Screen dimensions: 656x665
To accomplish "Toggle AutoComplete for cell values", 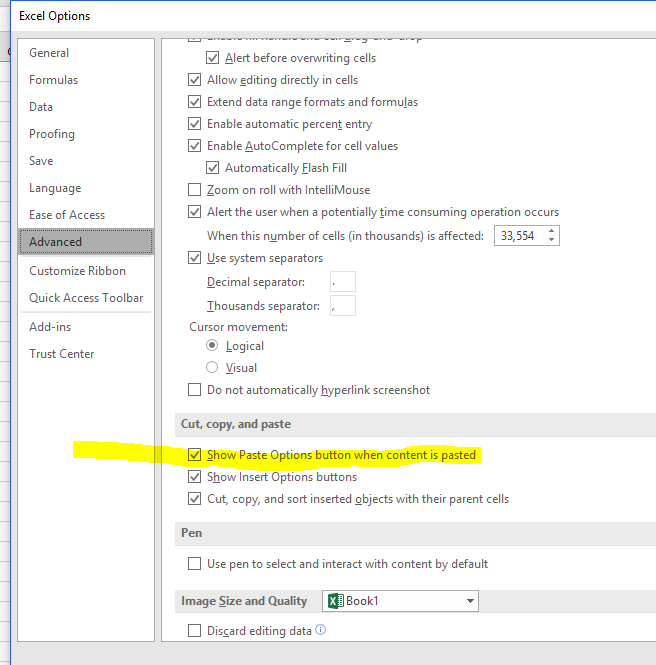I will tap(194, 146).
